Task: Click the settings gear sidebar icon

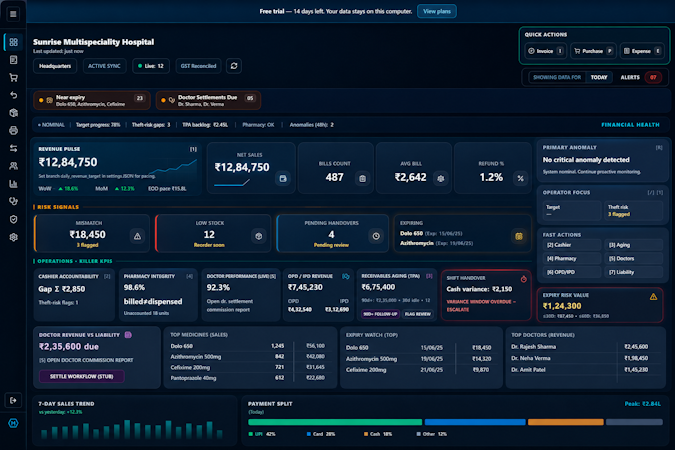Action: coord(13,237)
